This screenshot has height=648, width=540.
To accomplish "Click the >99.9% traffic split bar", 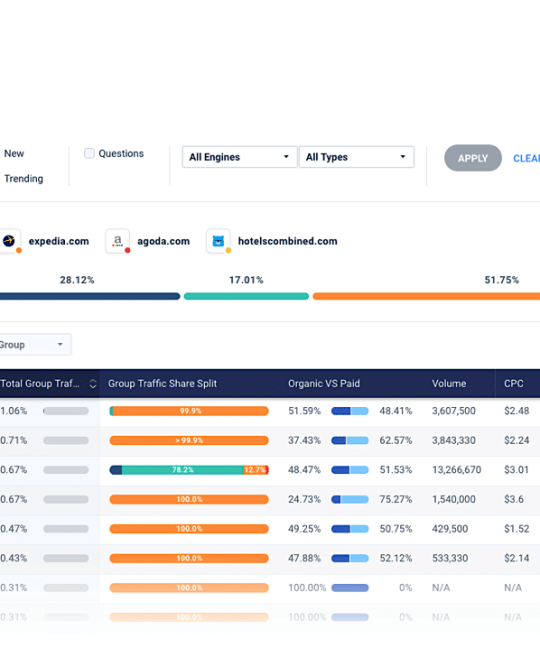I will [189, 441].
